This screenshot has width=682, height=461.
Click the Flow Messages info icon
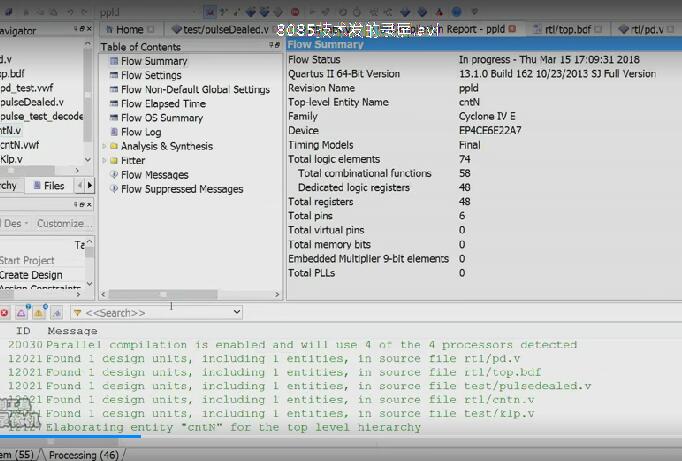click(x=114, y=175)
